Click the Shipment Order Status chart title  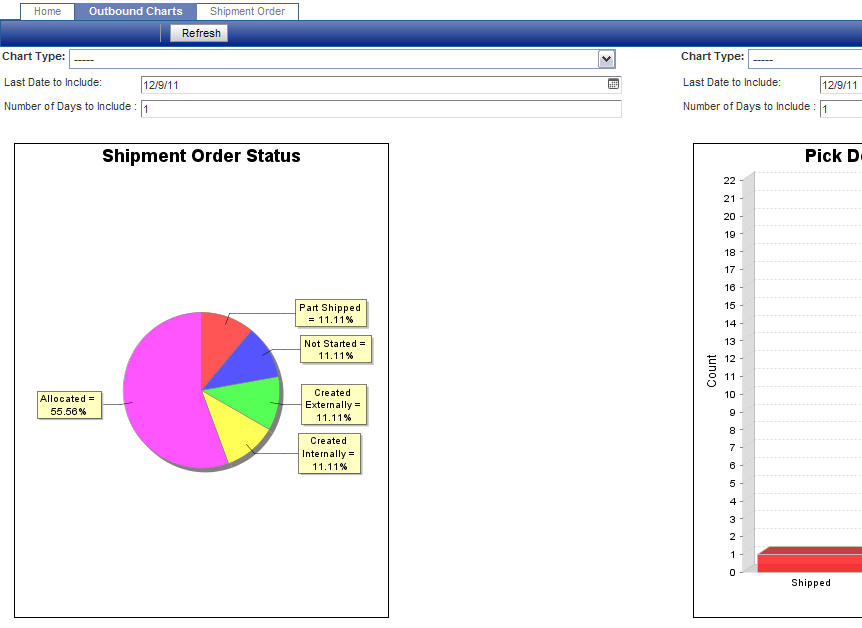pos(201,156)
